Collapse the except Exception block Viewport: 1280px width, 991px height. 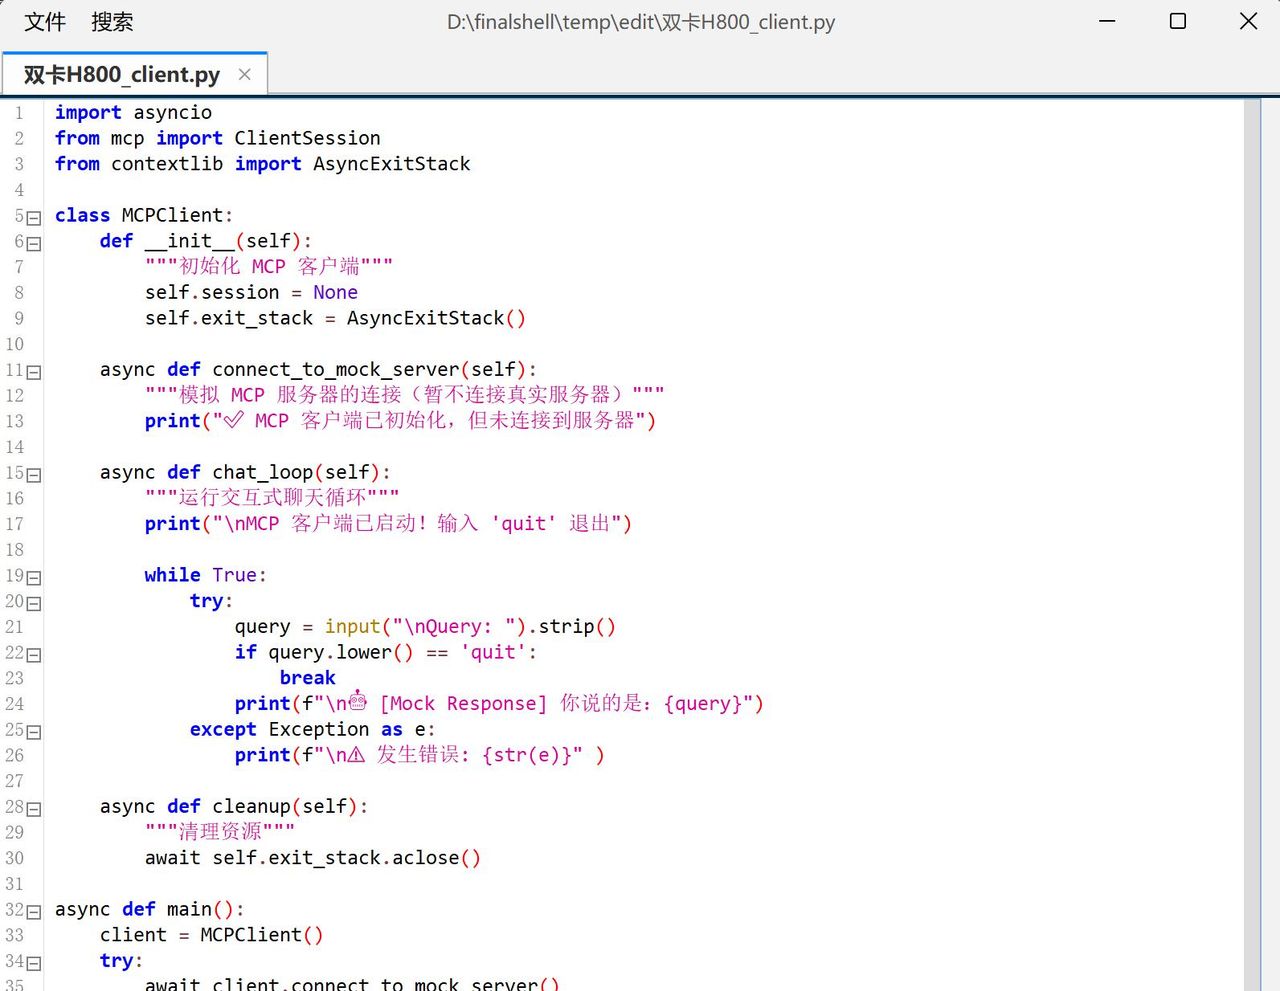[34, 732]
